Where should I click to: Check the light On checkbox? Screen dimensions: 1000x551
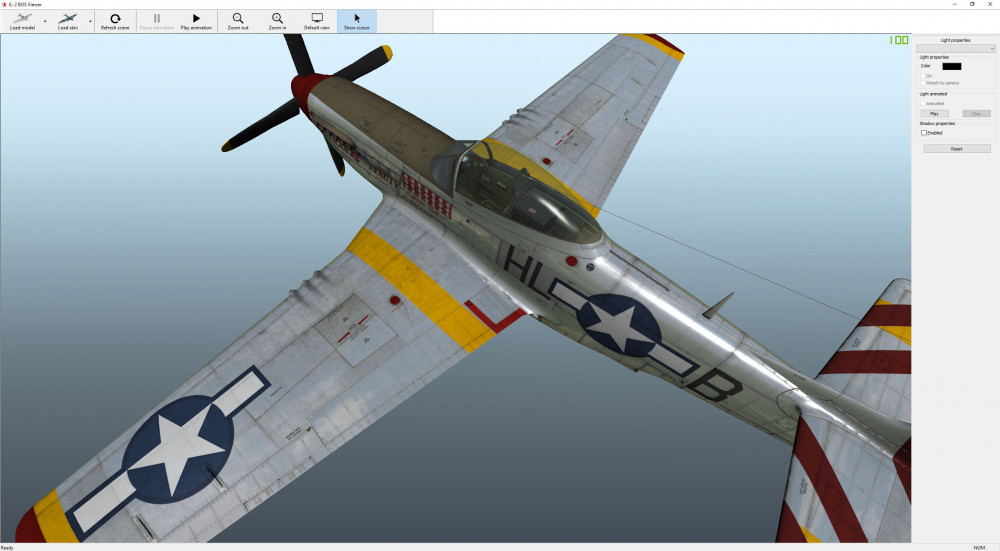click(923, 75)
